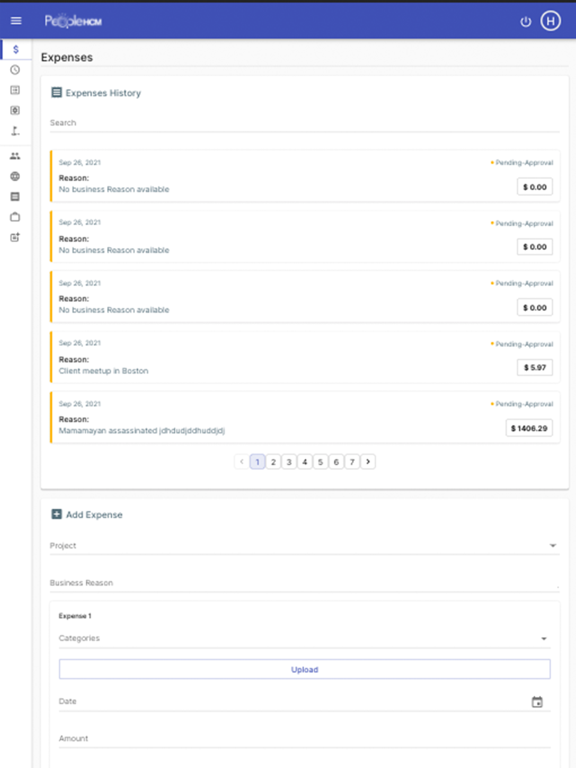This screenshot has height=768, width=576.
Task: Click Pending-Approval status on Boston expense
Action: point(522,344)
